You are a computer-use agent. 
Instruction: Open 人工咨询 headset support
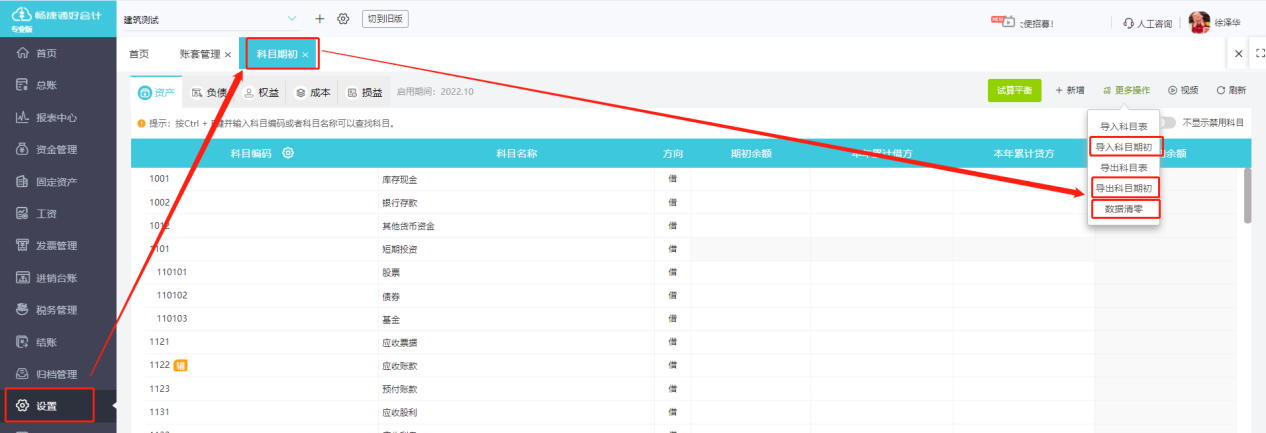tap(1149, 22)
